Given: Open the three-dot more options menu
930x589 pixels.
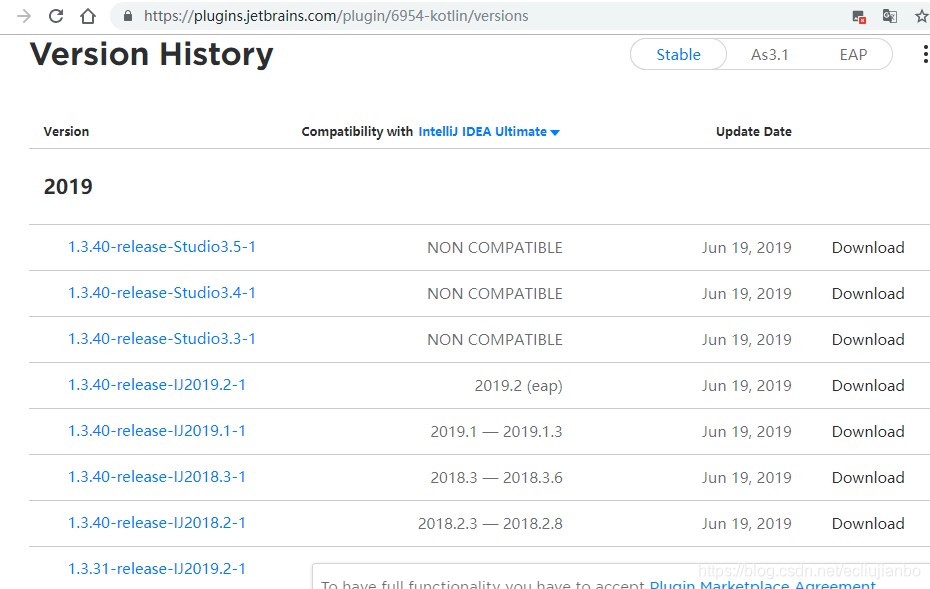Looking at the screenshot, I should click(925, 54).
